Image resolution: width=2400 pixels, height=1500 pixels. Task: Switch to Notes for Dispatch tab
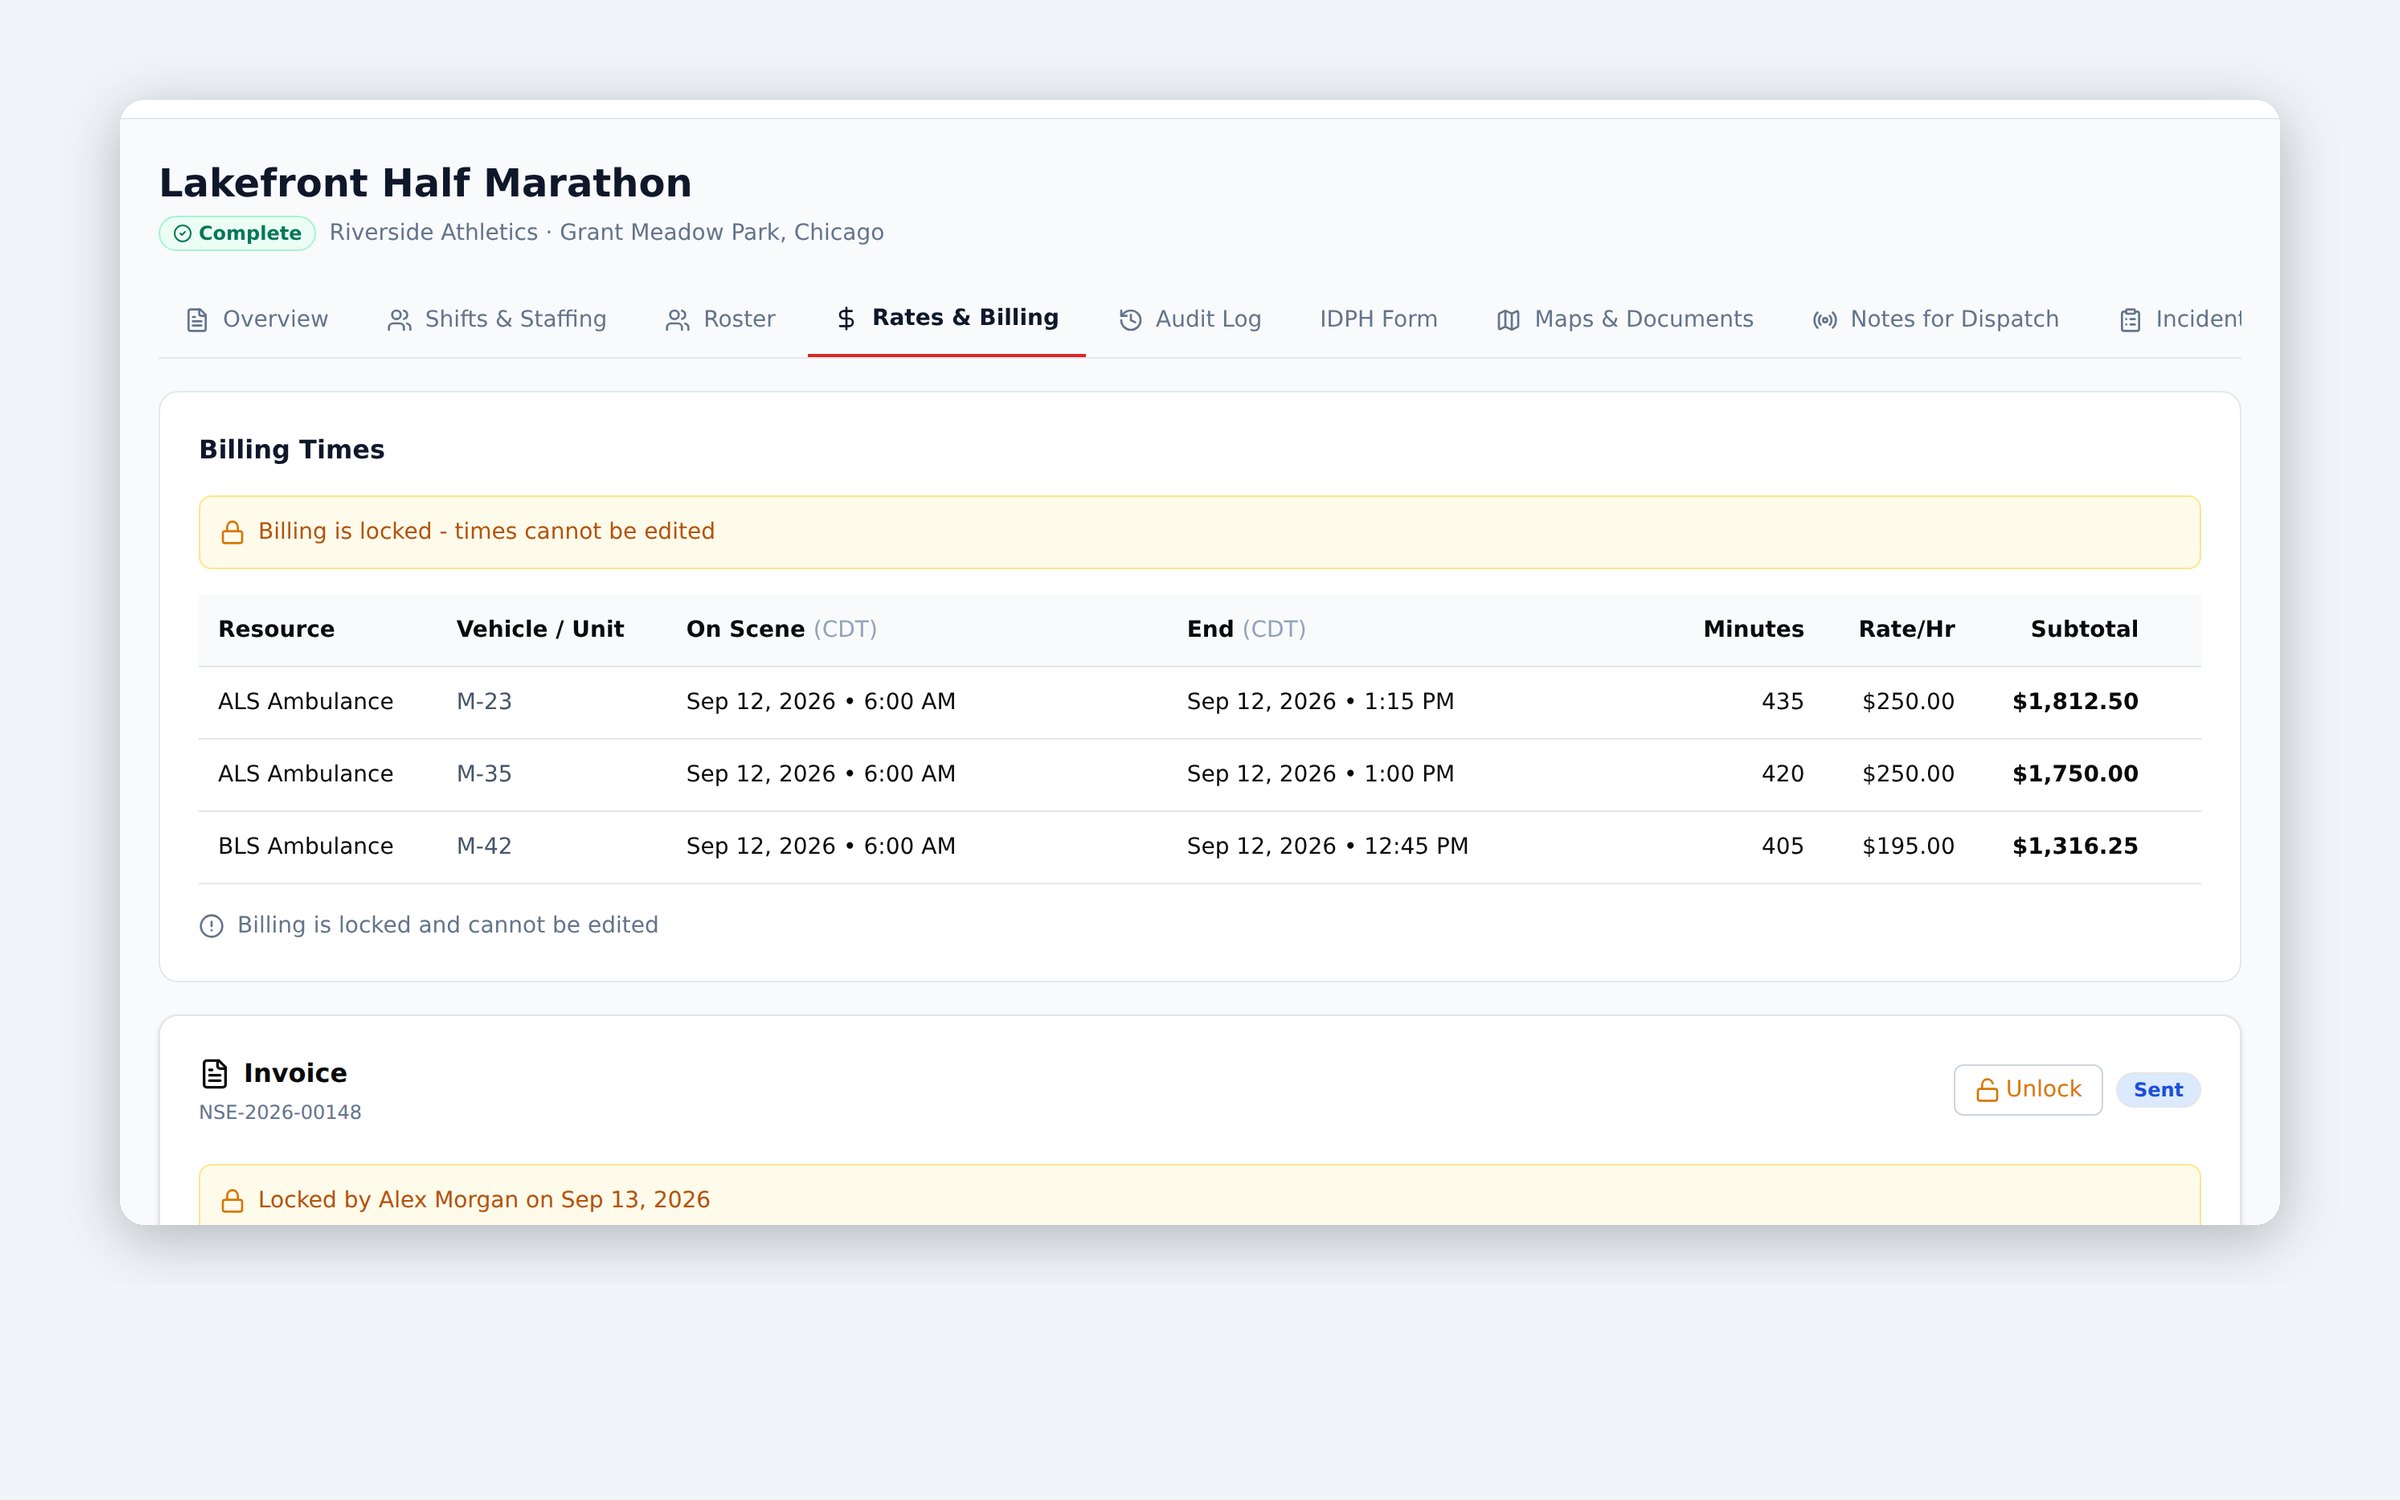[x=1935, y=319]
